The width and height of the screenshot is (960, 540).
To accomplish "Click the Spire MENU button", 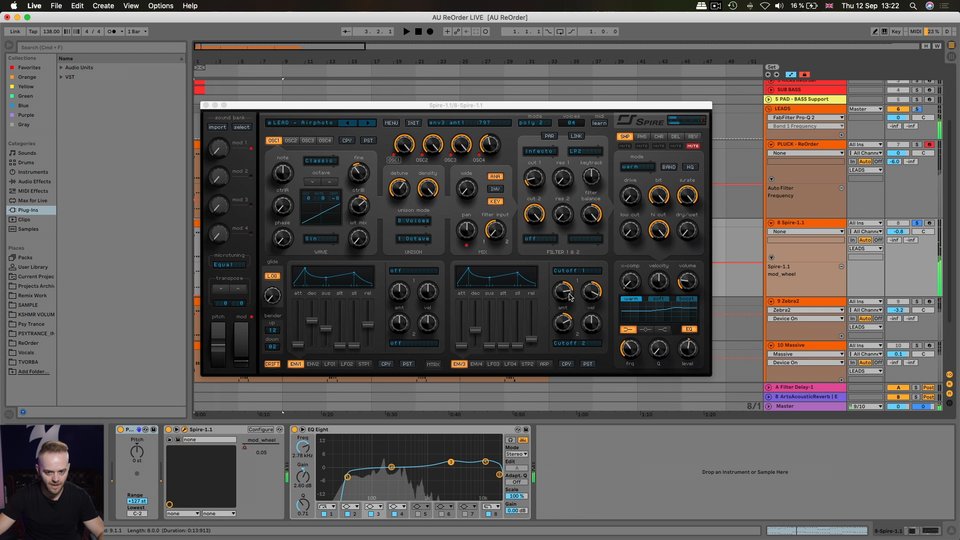I will (x=391, y=123).
